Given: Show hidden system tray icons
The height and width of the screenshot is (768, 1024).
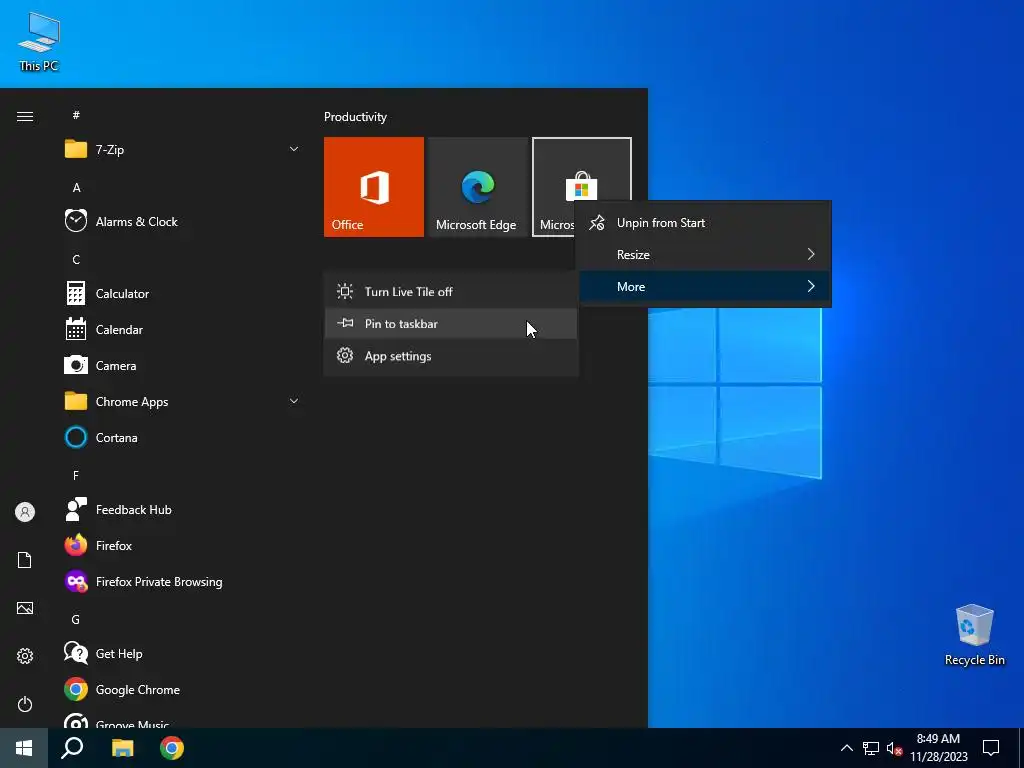Looking at the screenshot, I should pyautogui.click(x=846, y=748).
